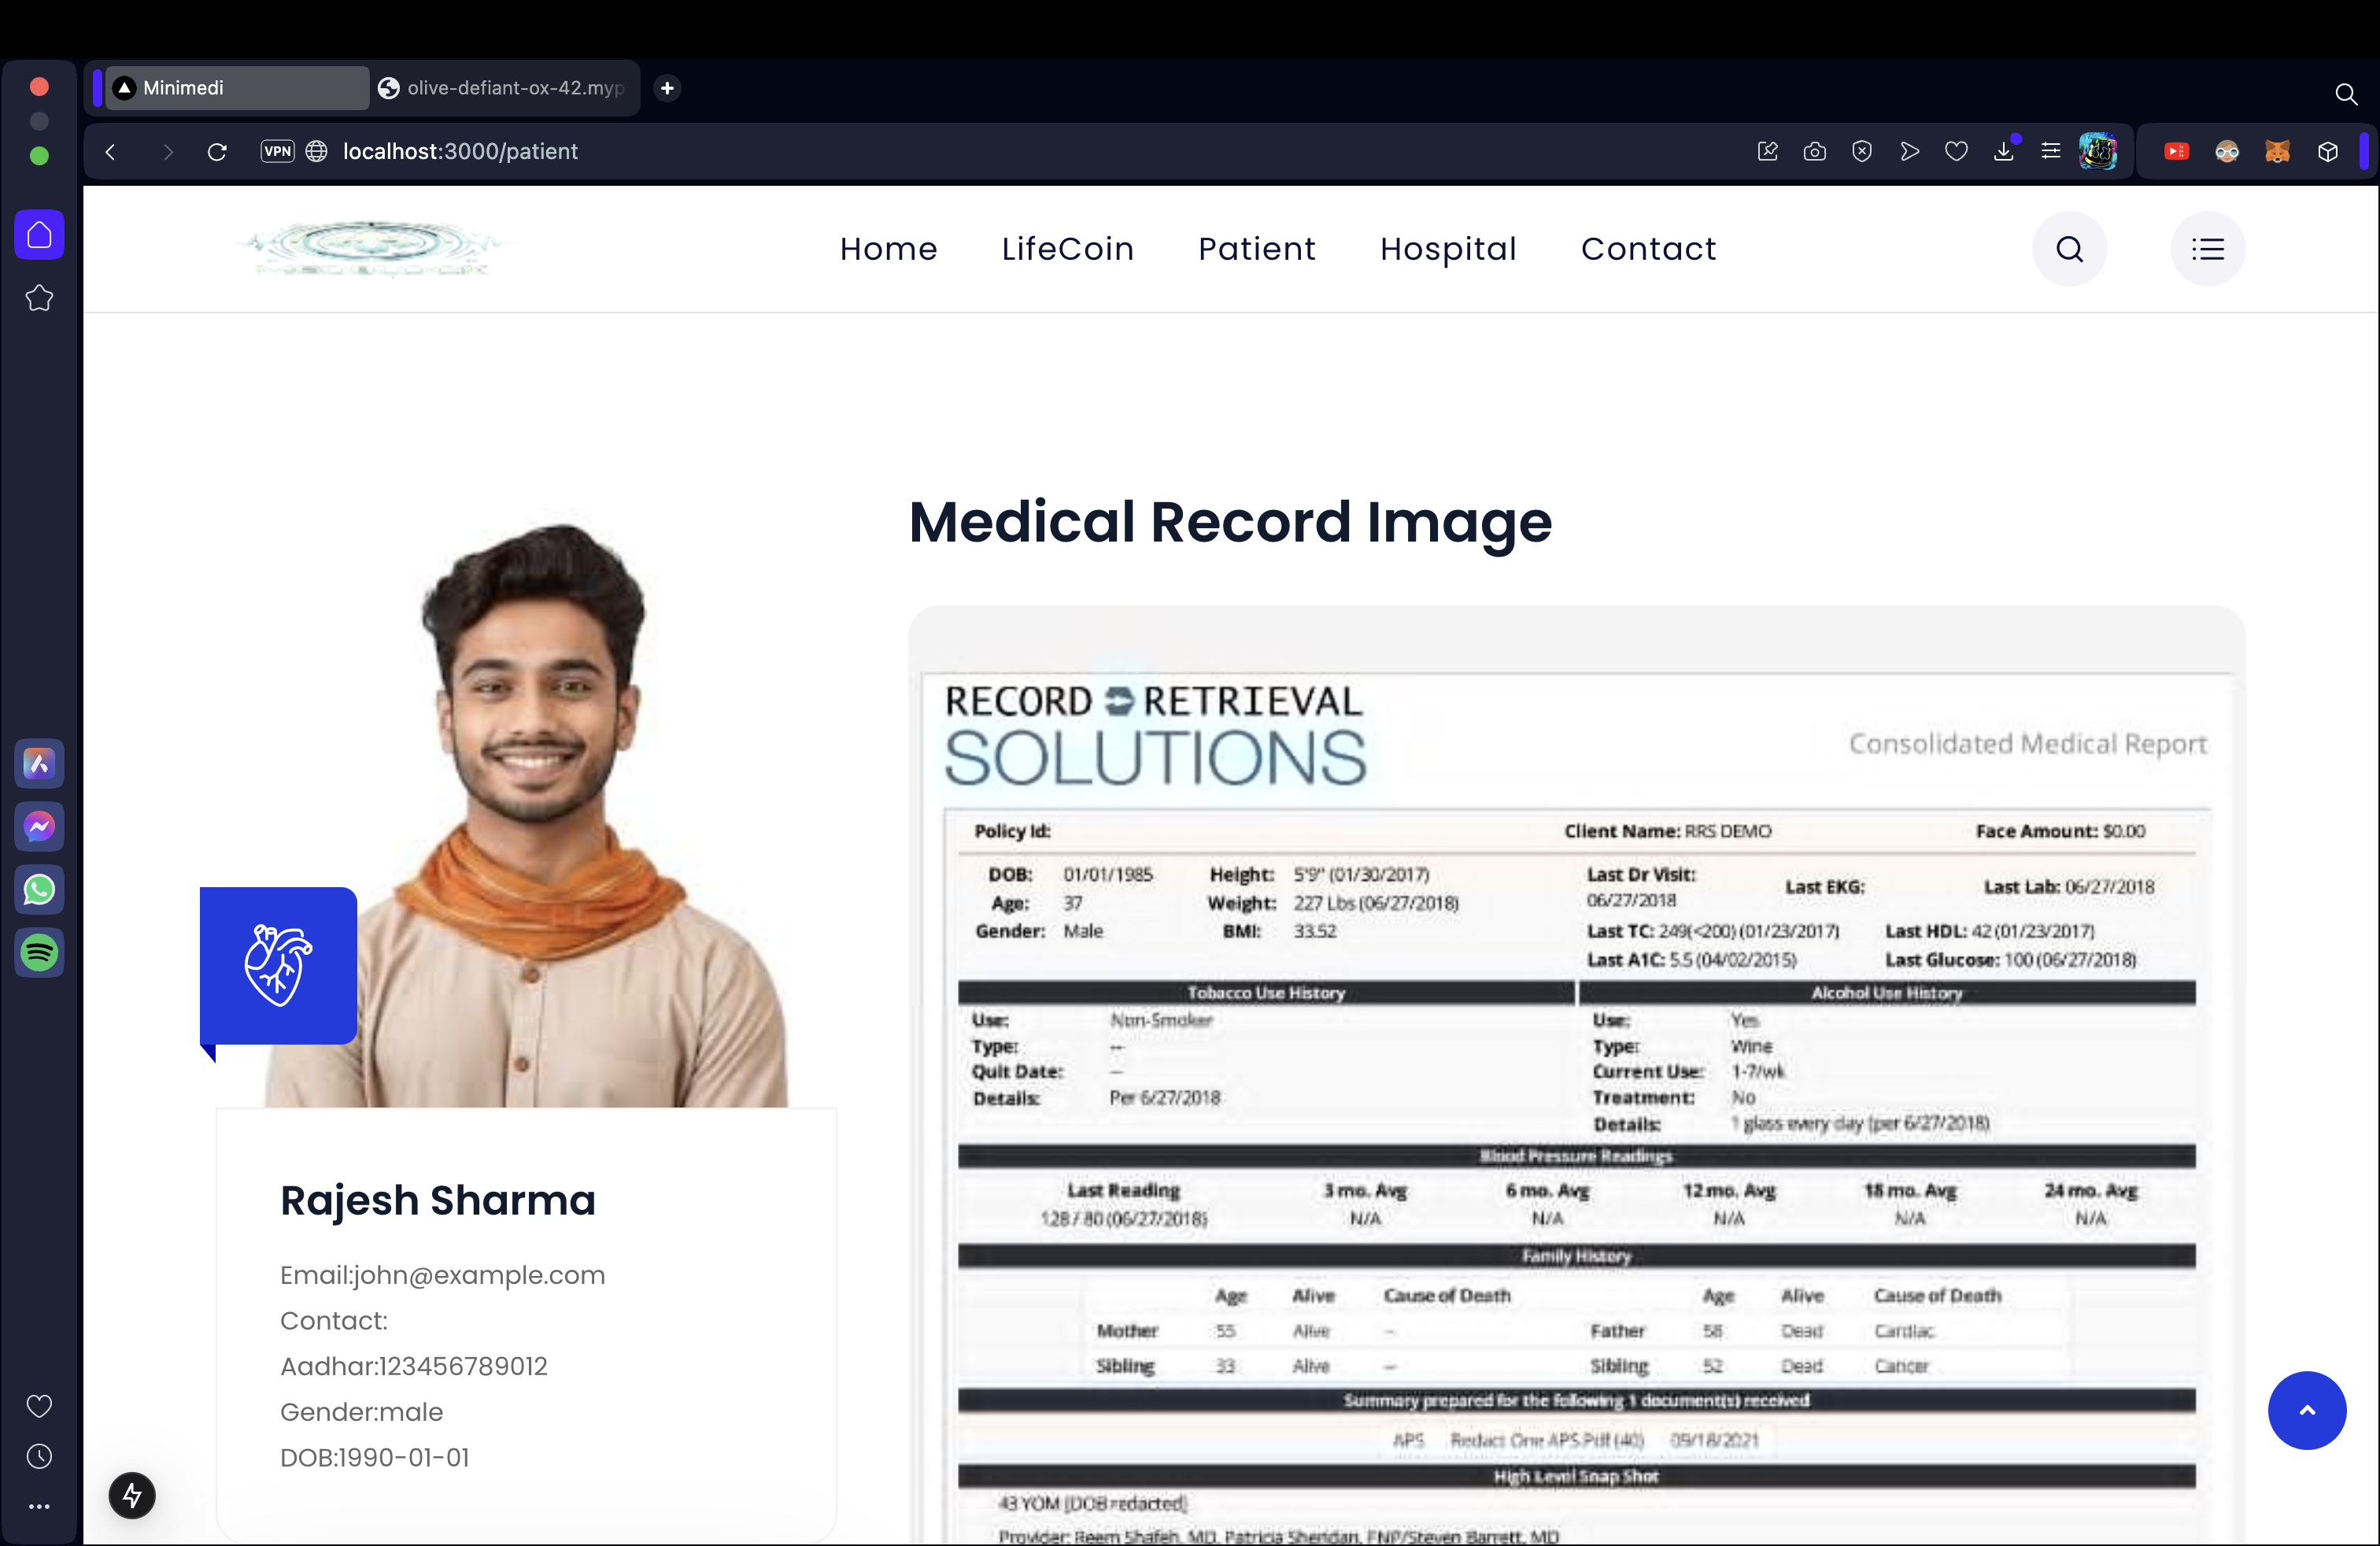Click the MetaMask fox extension icon
The height and width of the screenshot is (1546, 2380).
coord(2277,151)
